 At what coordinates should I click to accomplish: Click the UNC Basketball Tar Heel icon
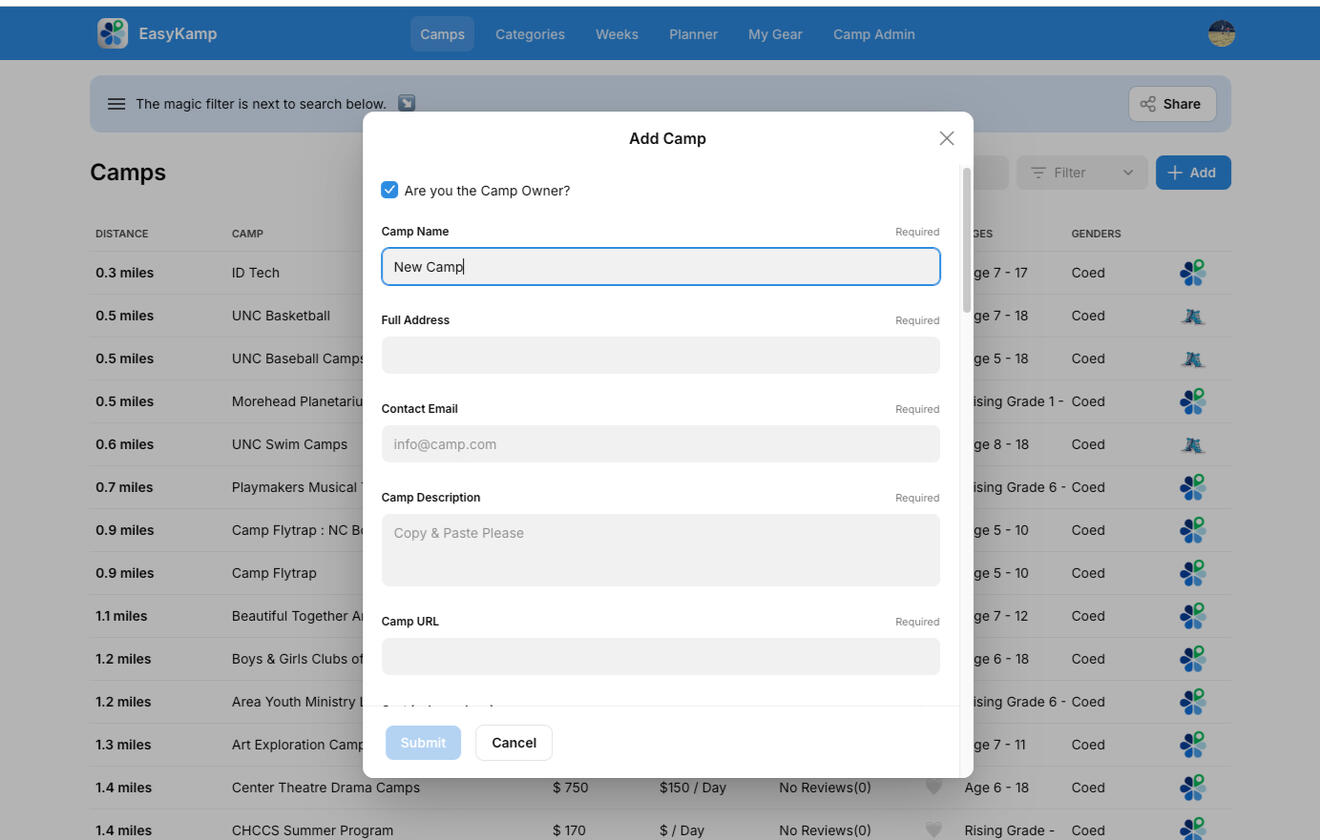click(x=1192, y=316)
